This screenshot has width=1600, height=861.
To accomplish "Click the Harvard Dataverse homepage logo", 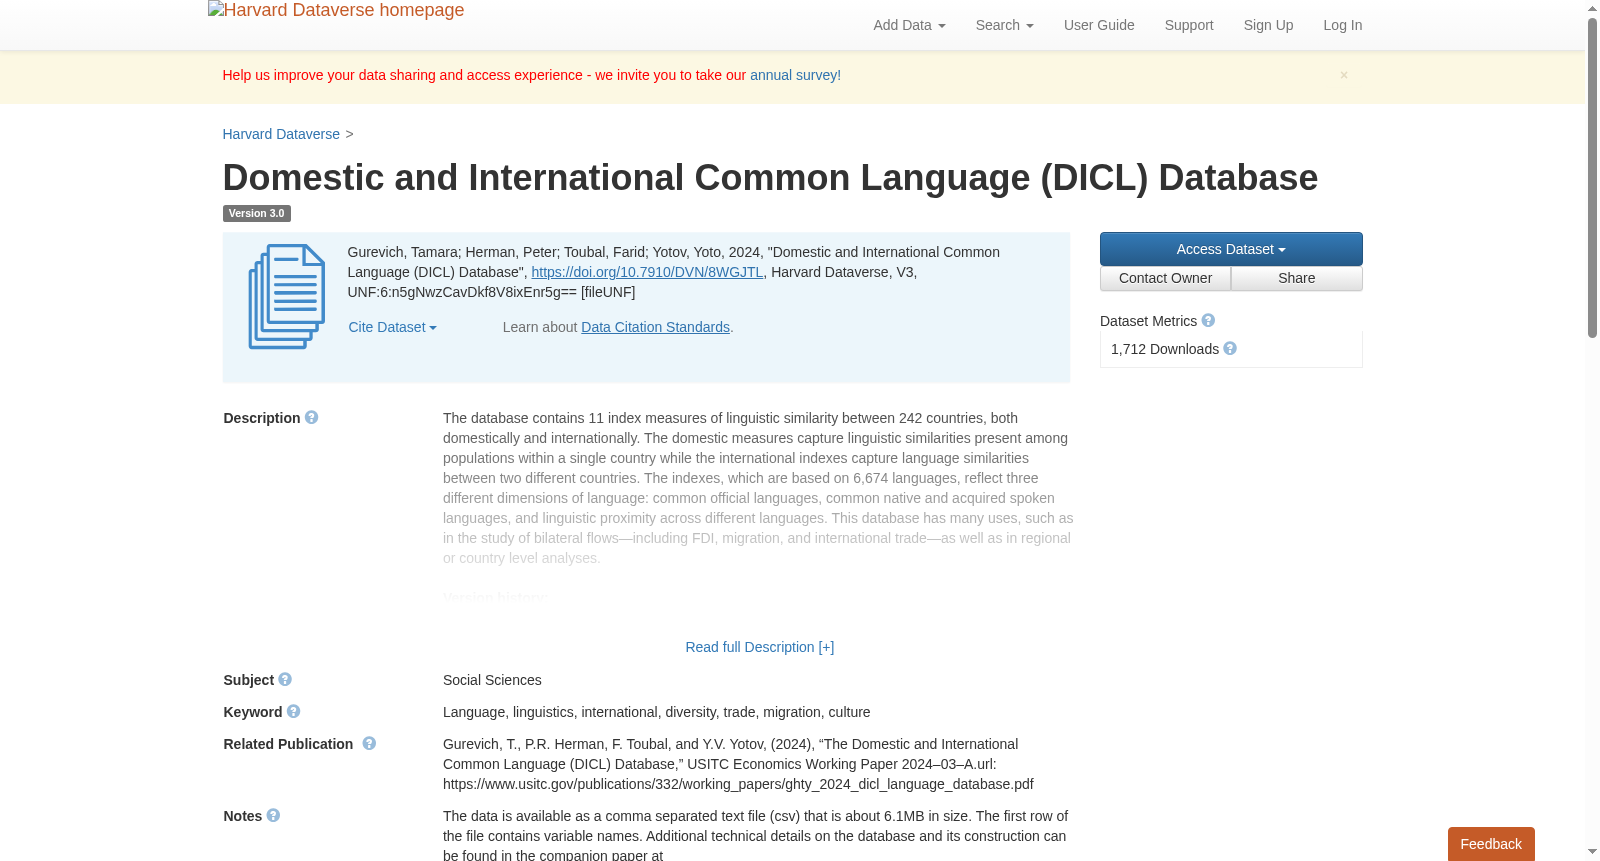I will [x=336, y=10].
